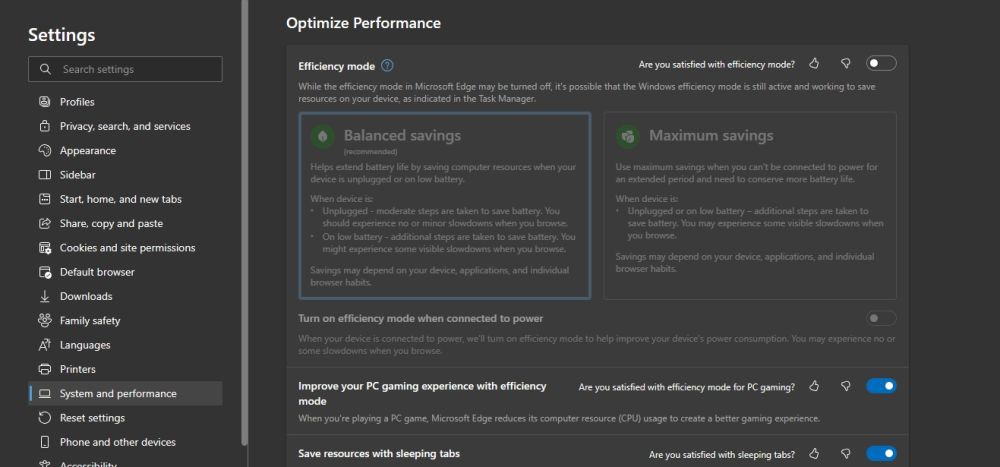Image resolution: width=1000 pixels, height=467 pixels.
Task: Disable PC gaming efficiency mode toggle
Action: [x=881, y=385]
